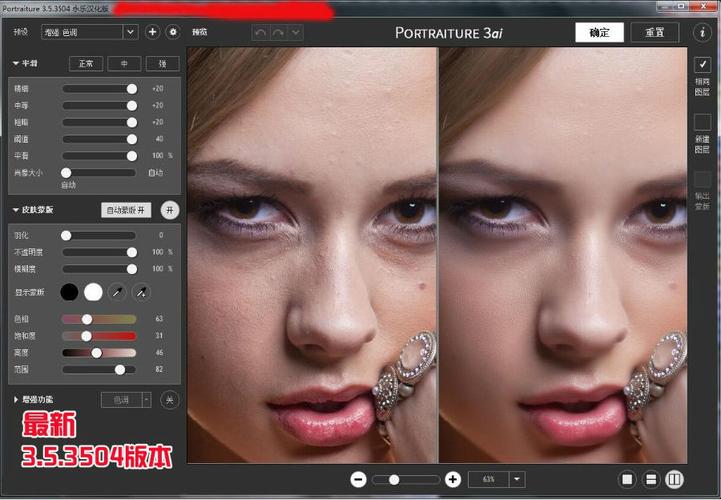Screen dimensions: 721x500
Task: Select the first mask eyedropper tool
Action: pyautogui.click(x=117, y=292)
